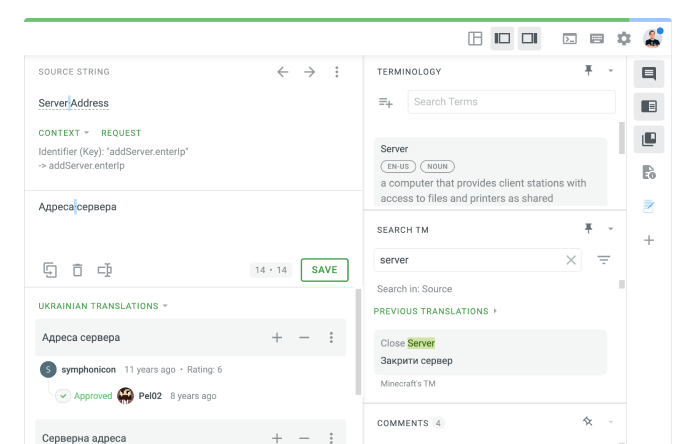This screenshot has width=696, height=444.
Task: Click the add term icon
Action: [386, 102]
